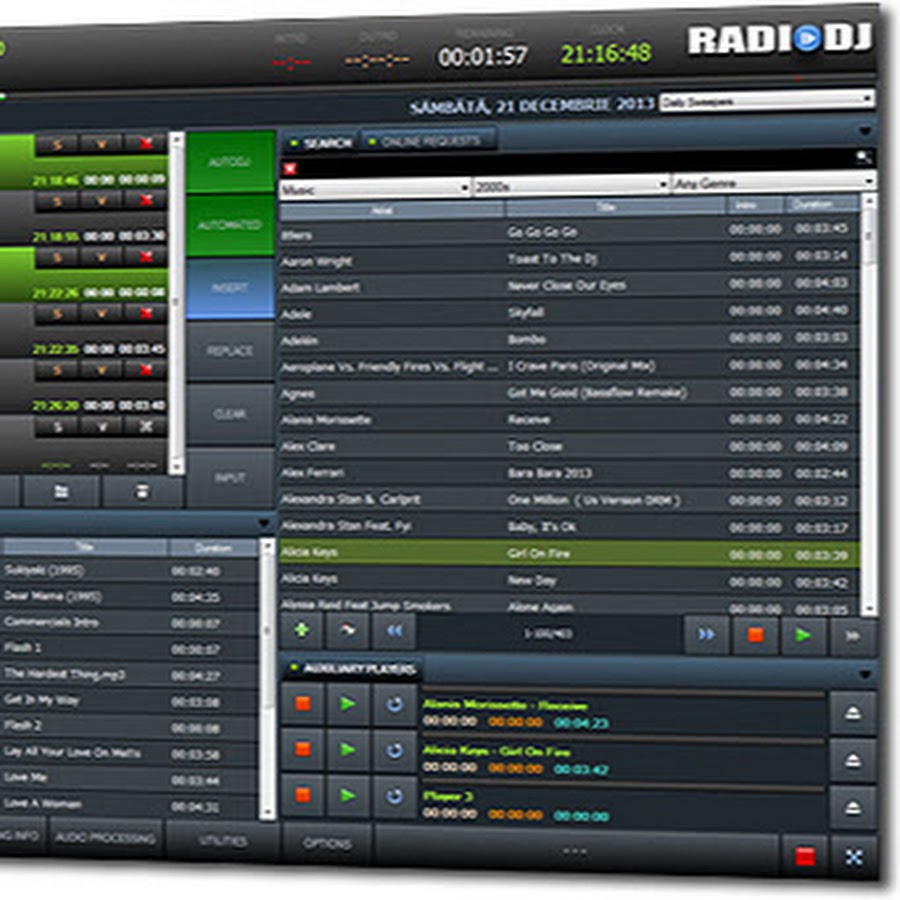Click the blue fullscreen icon in the bottom bar
Image resolution: width=900 pixels, height=900 pixels.
[x=854, y=858]
